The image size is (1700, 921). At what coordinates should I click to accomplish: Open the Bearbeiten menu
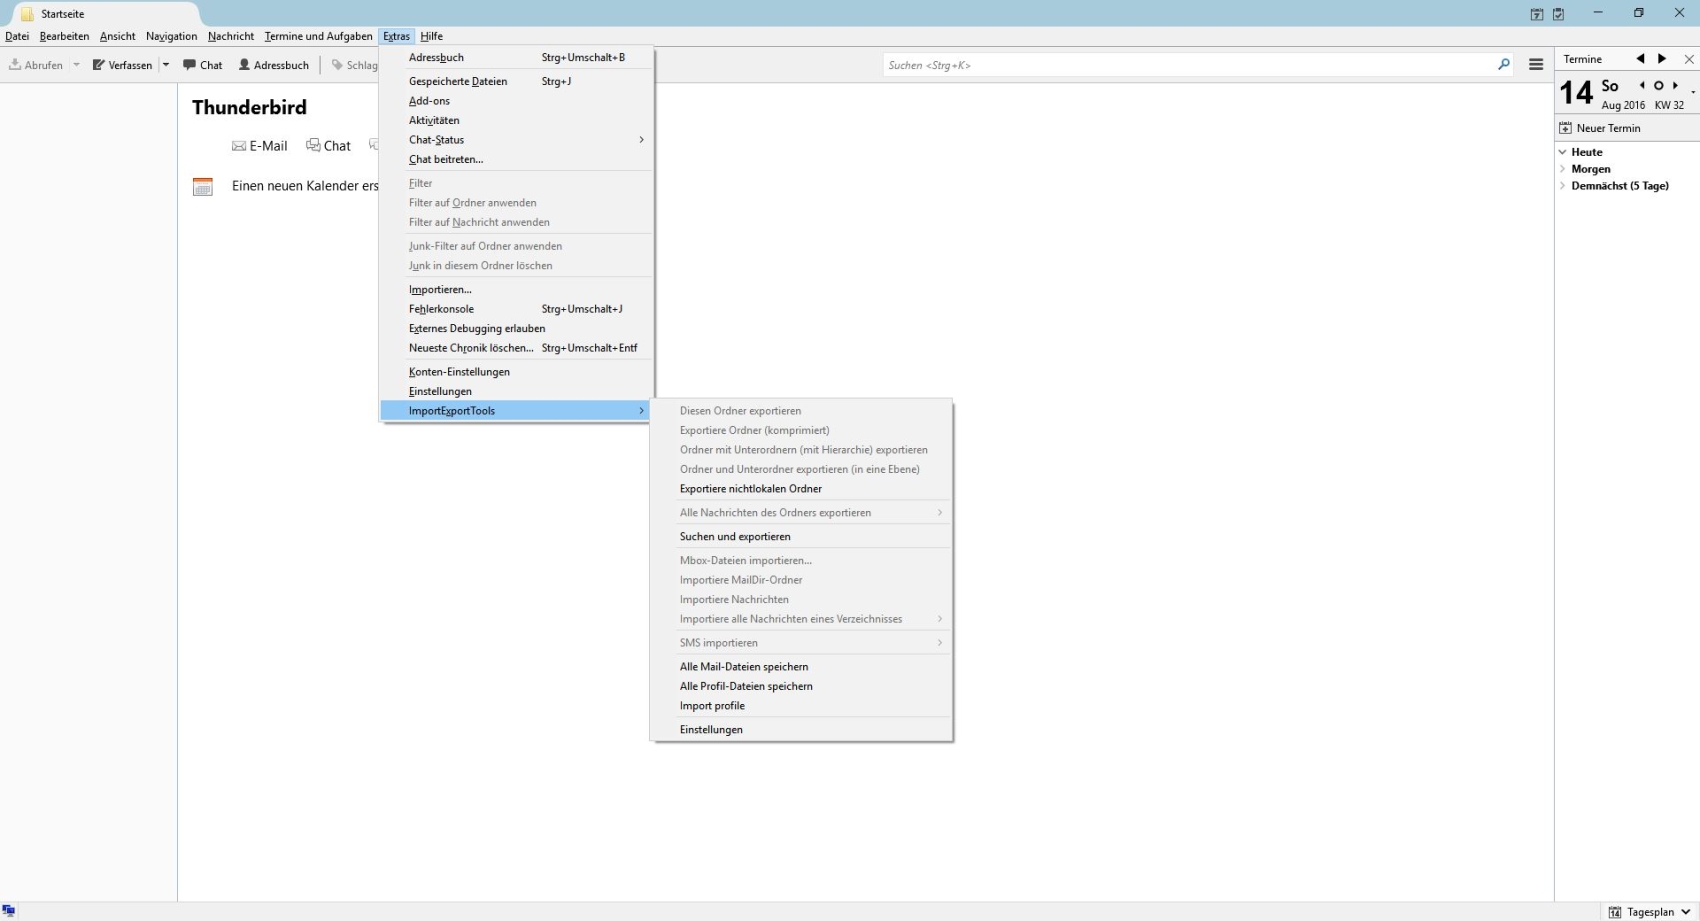pos(65,36)
